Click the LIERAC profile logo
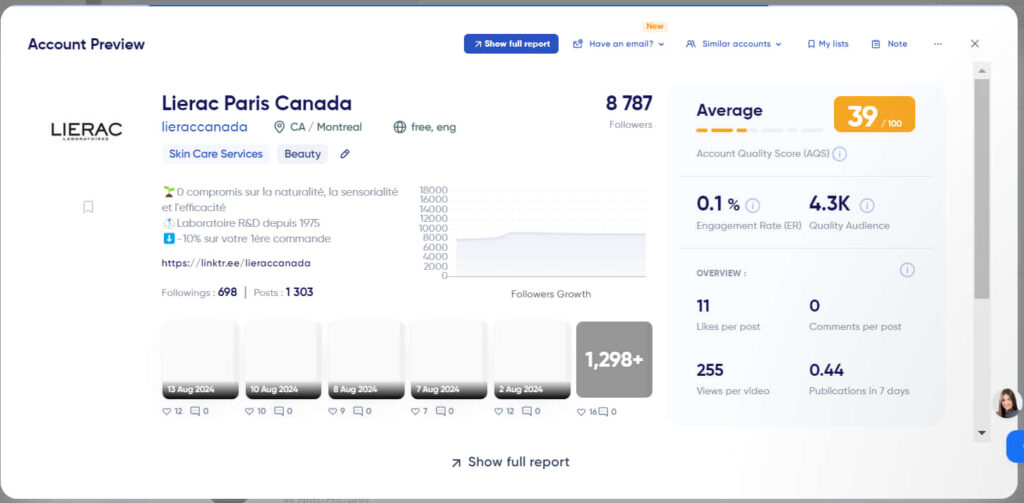 [x=87, y=131]
